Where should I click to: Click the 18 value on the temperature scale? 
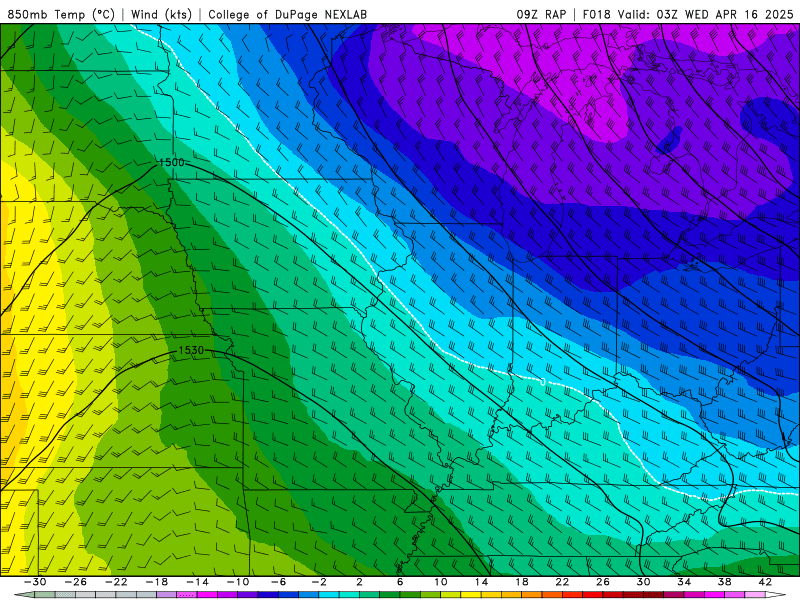point(521,582)
